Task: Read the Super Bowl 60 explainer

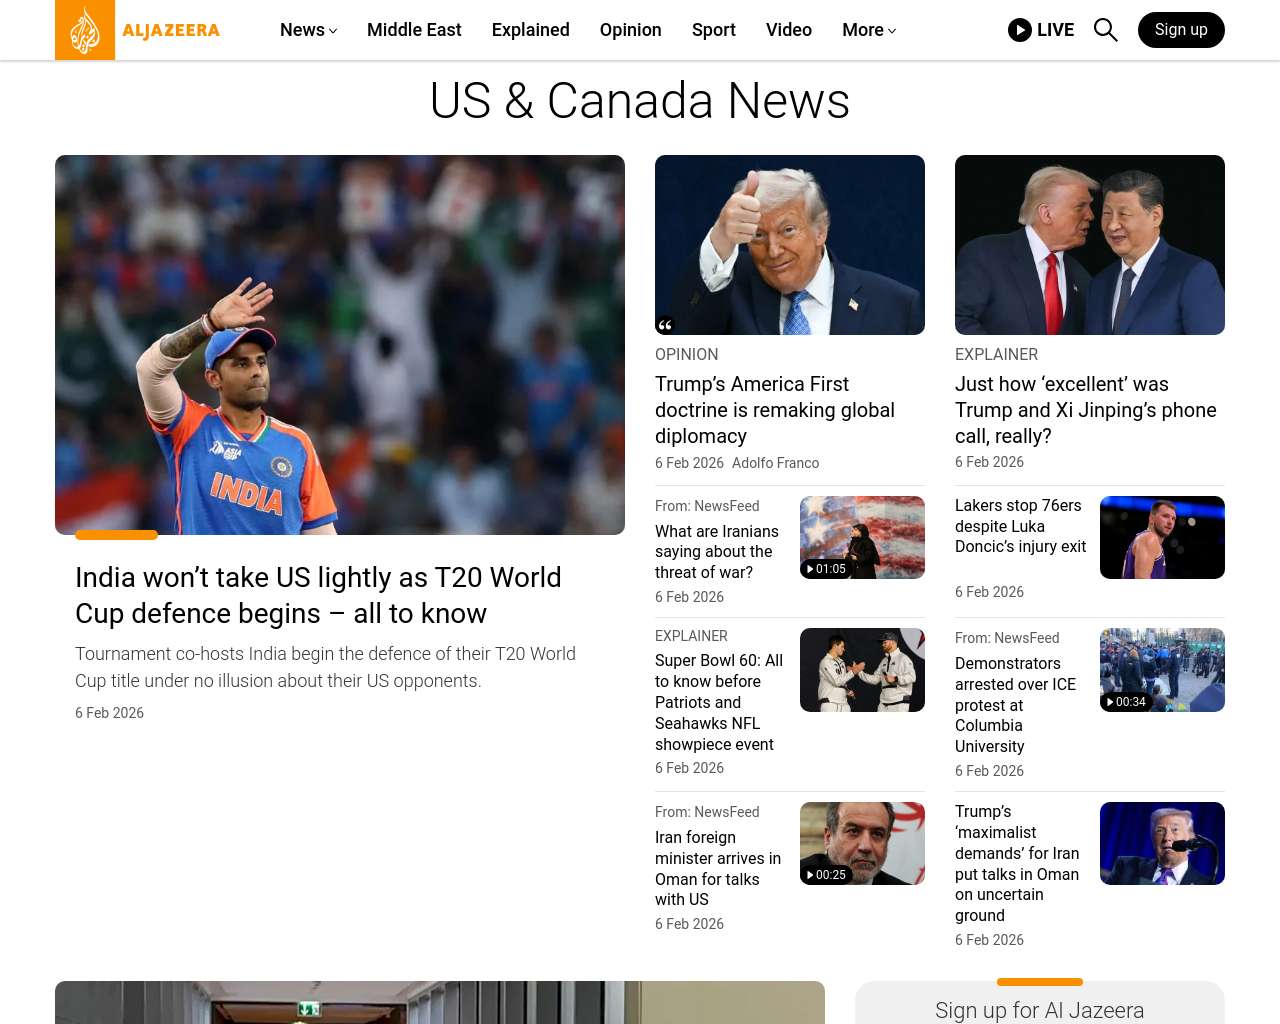Action: pyautogui.click(x=719, y=702)
